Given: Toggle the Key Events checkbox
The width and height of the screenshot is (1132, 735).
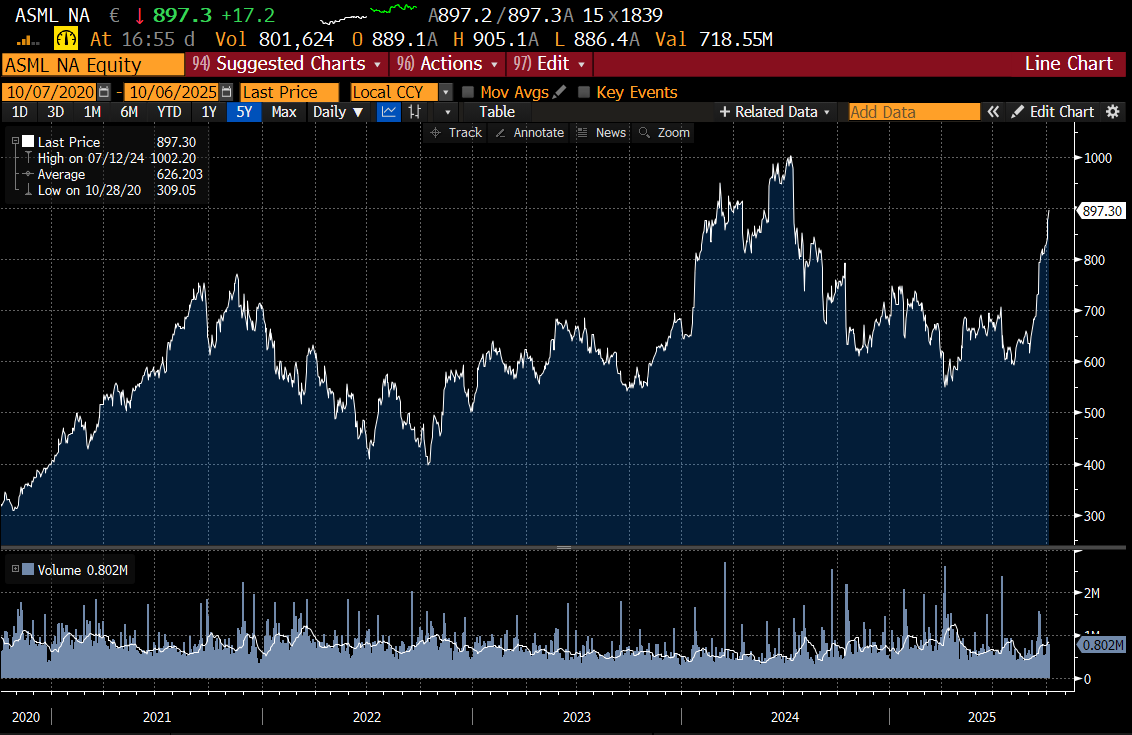Looking at the screenshot, I should pos(584,92).
